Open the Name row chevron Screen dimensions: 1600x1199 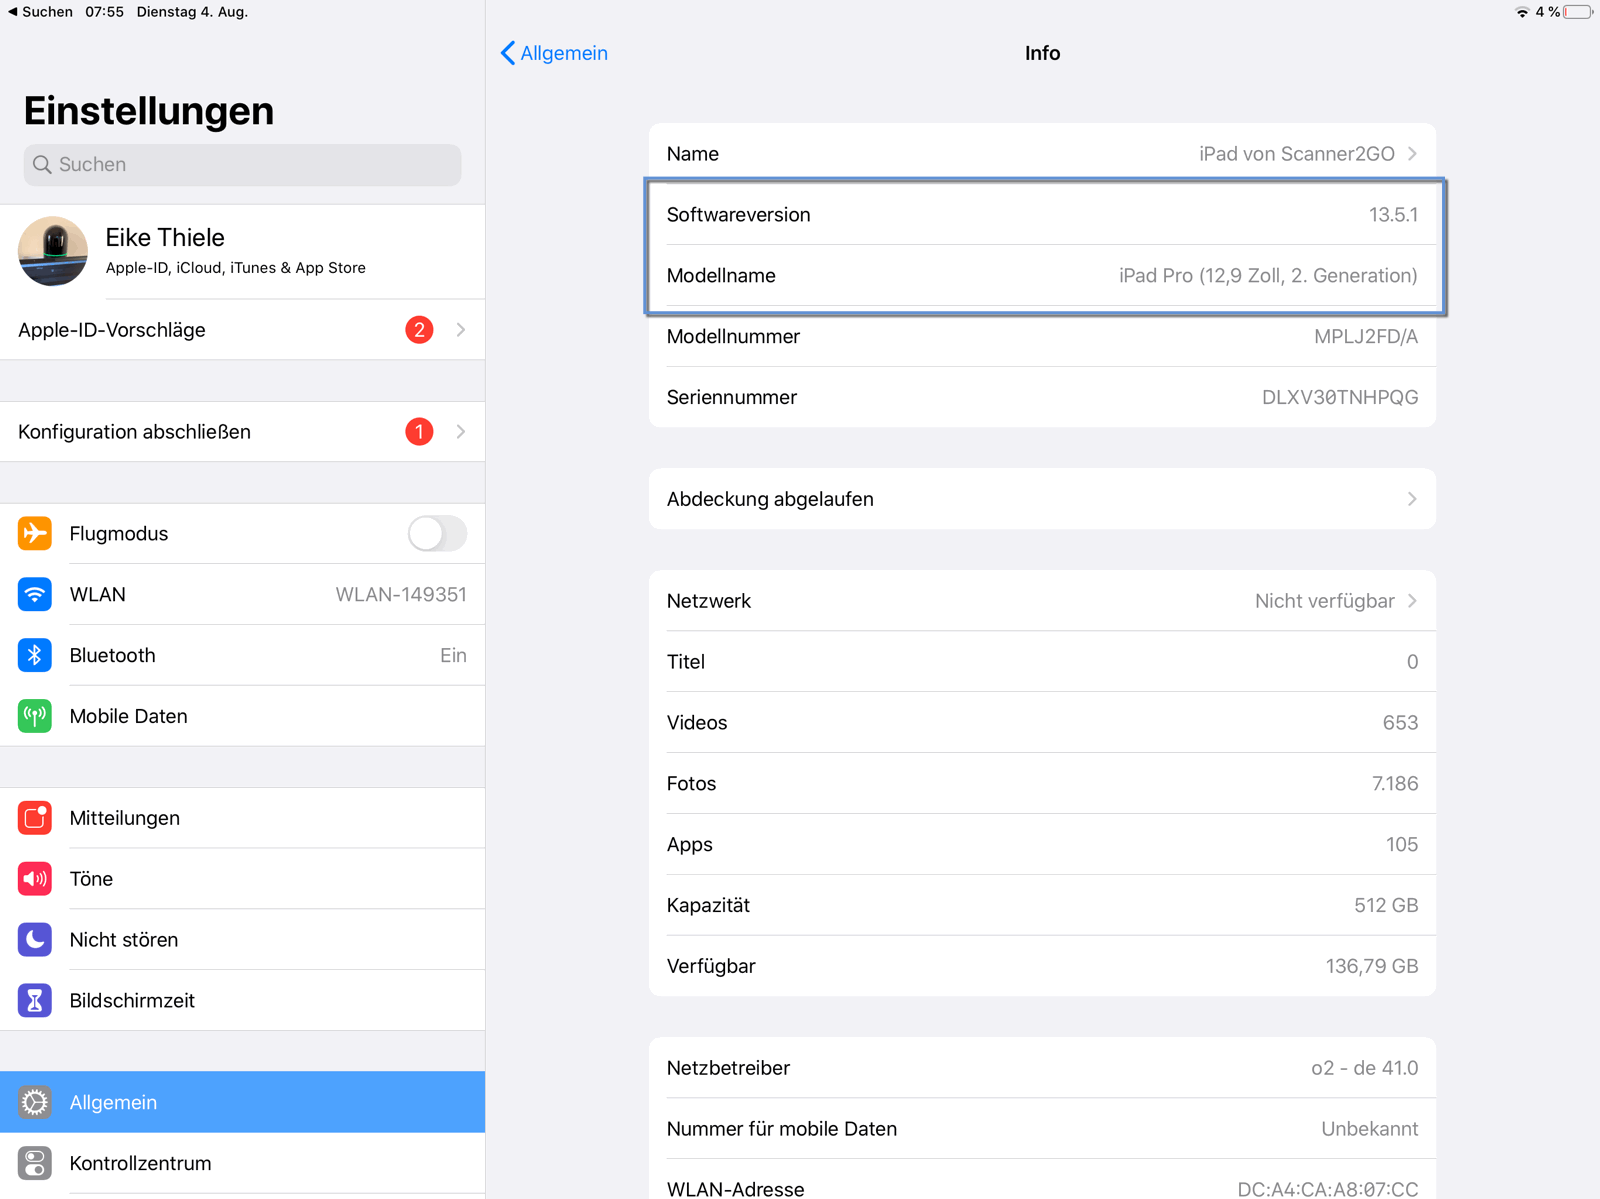point(1412,153)
